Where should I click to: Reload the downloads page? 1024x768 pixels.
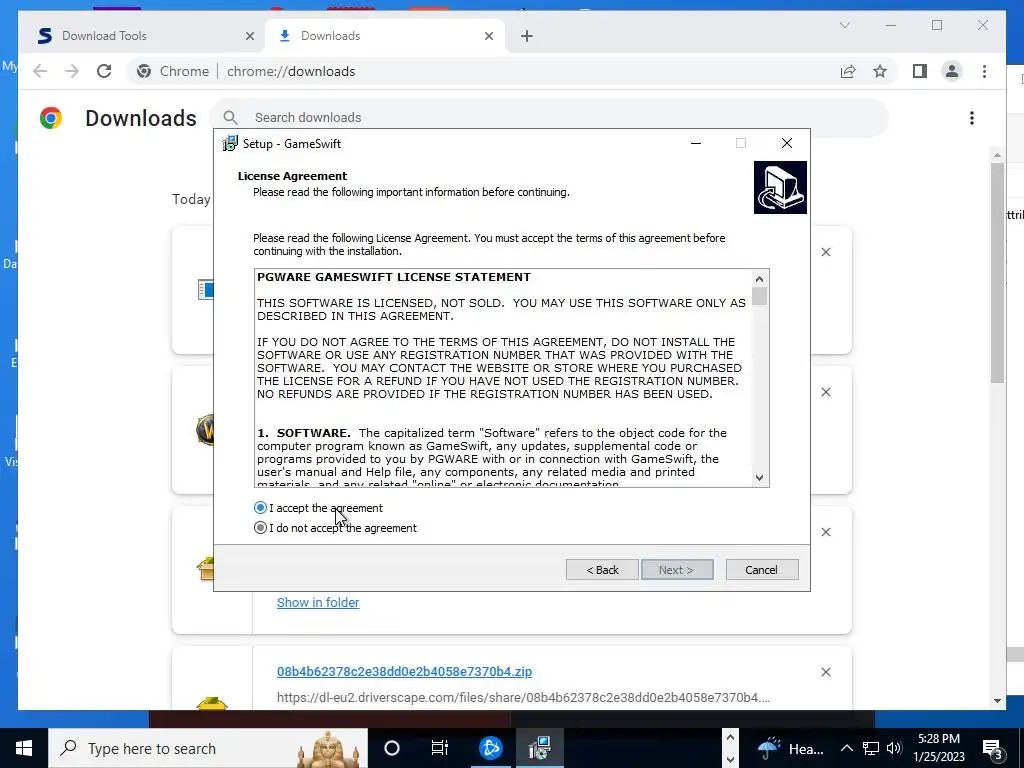[104, 71]
